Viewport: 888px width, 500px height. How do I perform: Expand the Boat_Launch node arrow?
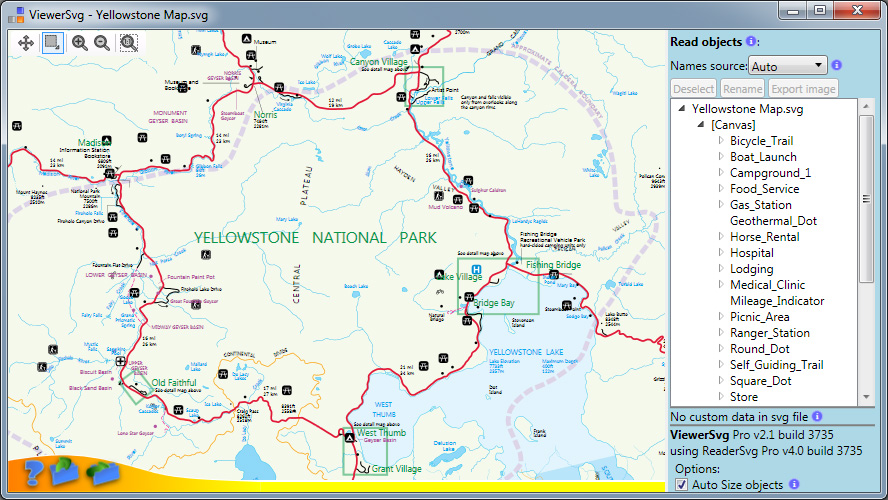click(x=721, y=156)
